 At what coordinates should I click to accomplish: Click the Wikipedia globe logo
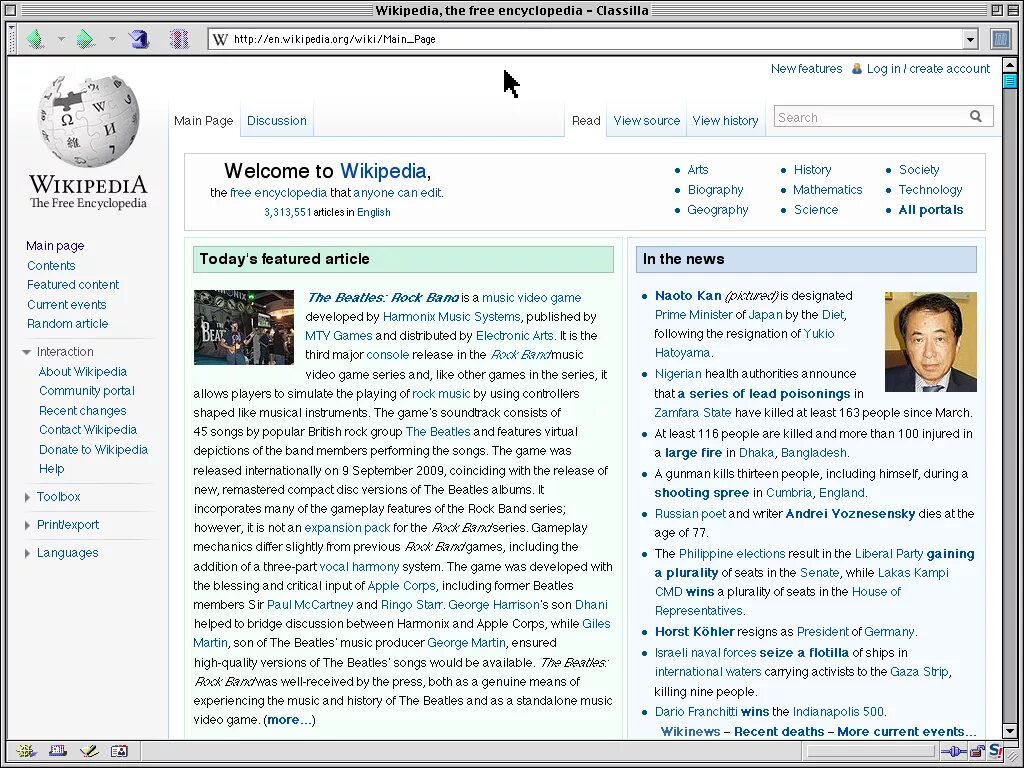point(88,121)
